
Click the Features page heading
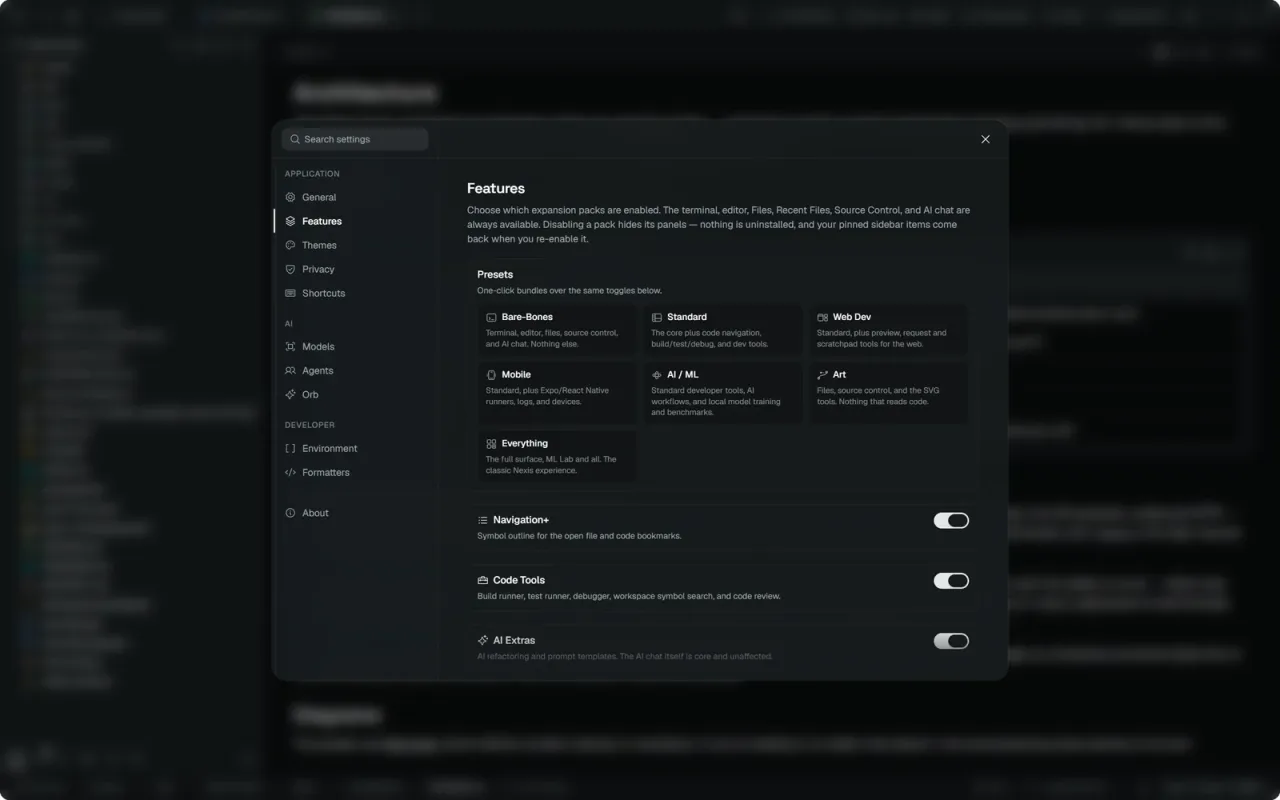(x=496, y=188)
